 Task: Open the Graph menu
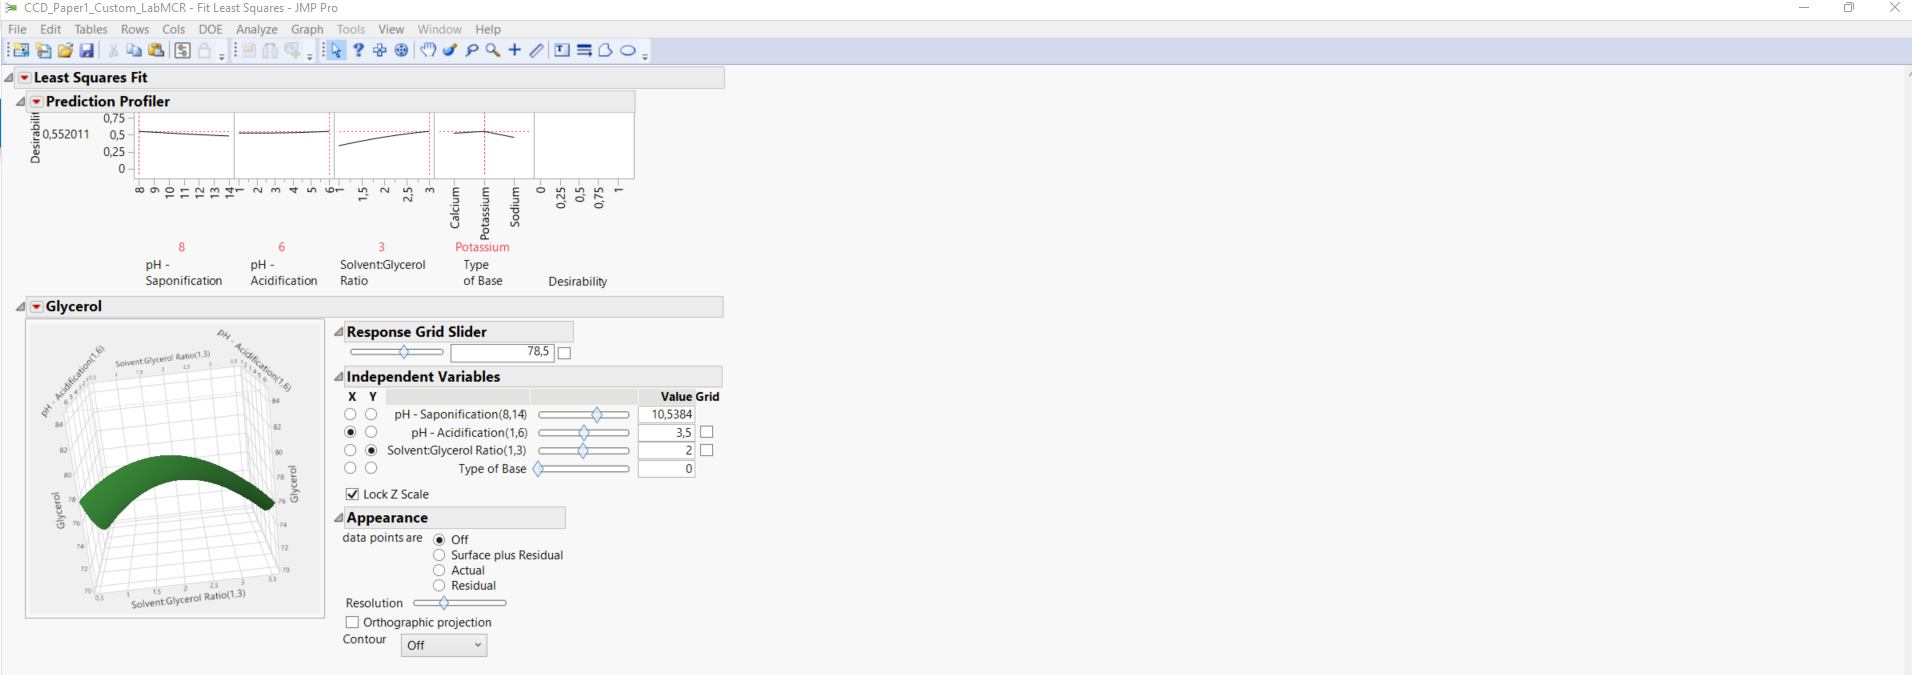307,29
